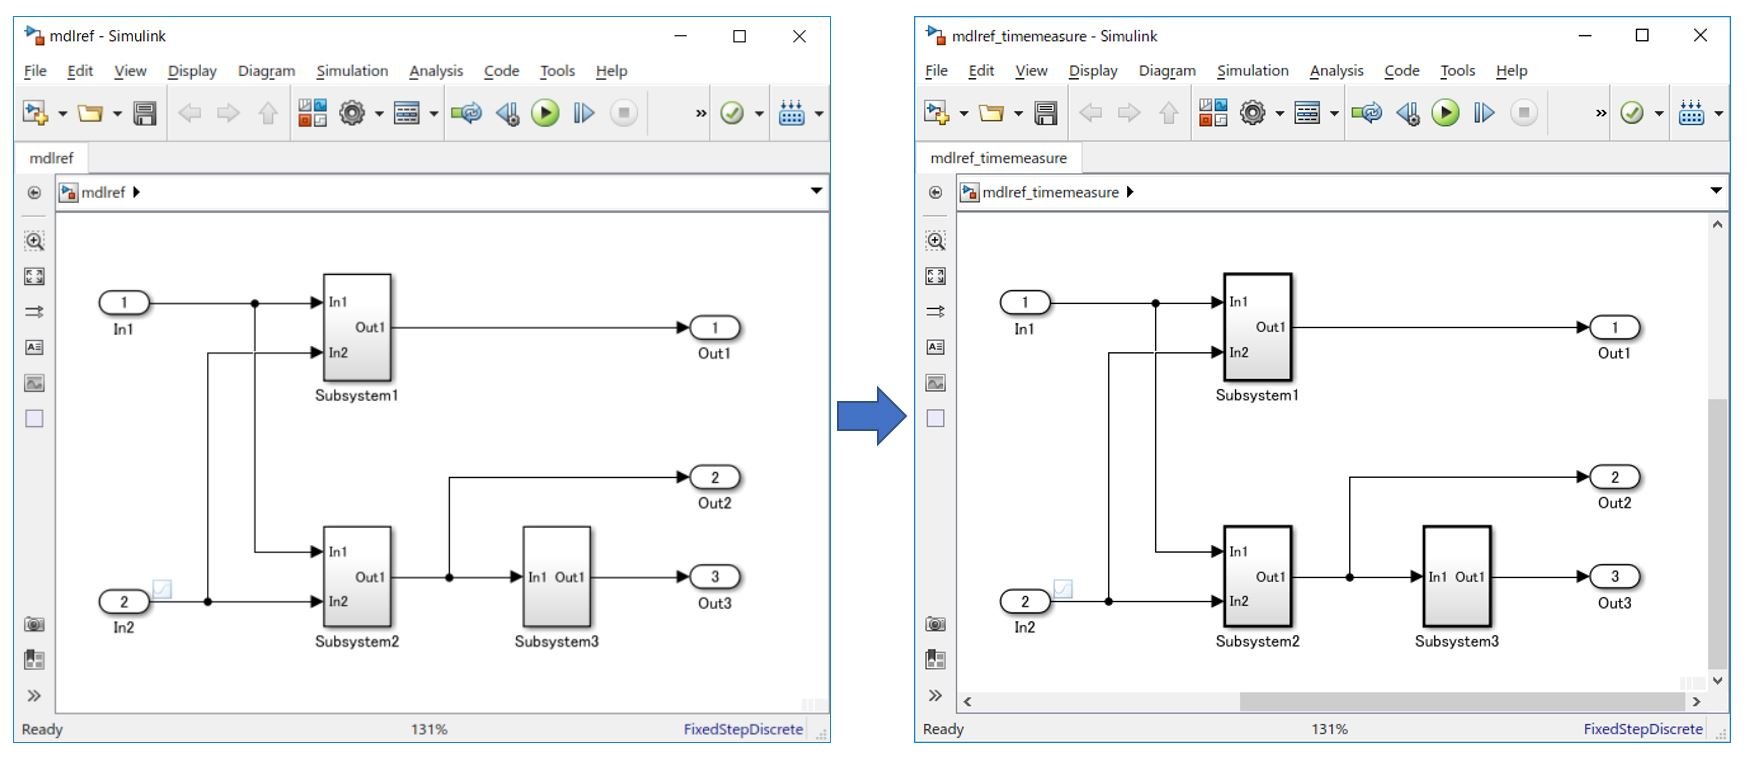The height and width of the screenshot is (763, 1748).
Task: Open File menu in mdlref window
Action: [35, 71]
